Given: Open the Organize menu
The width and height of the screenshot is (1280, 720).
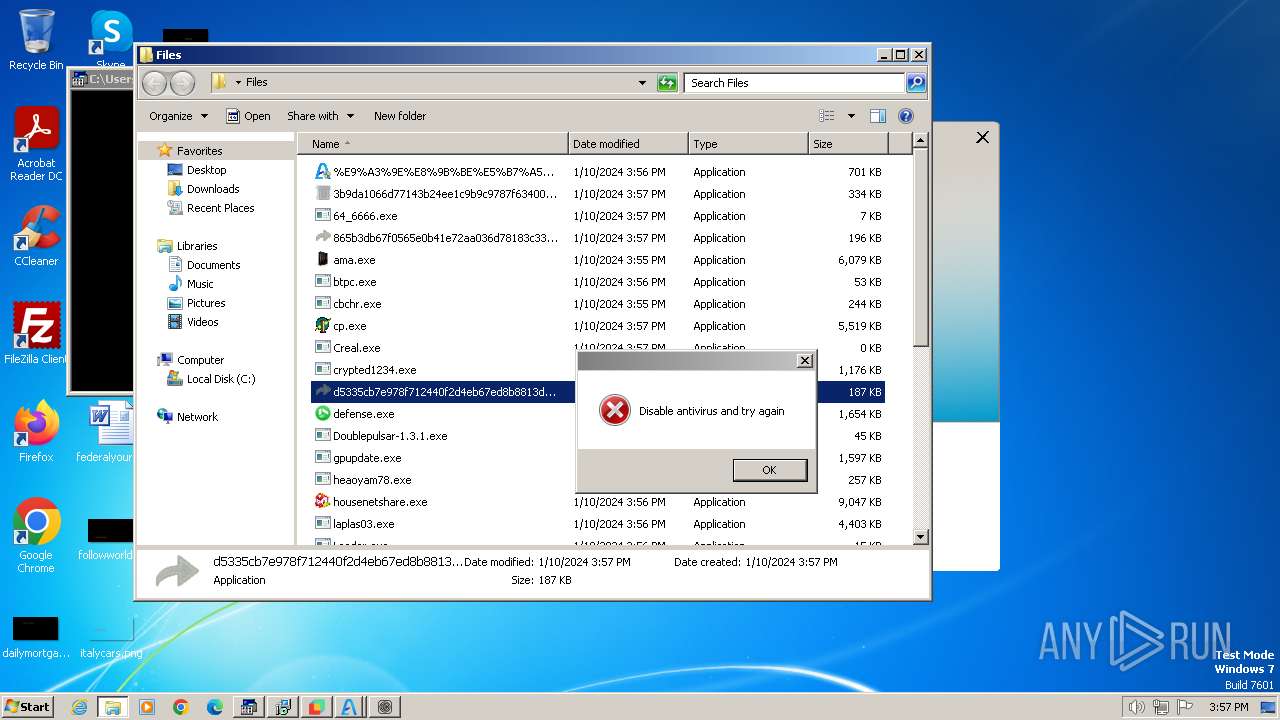Looking at the screenshot, I should click(179, 116).
